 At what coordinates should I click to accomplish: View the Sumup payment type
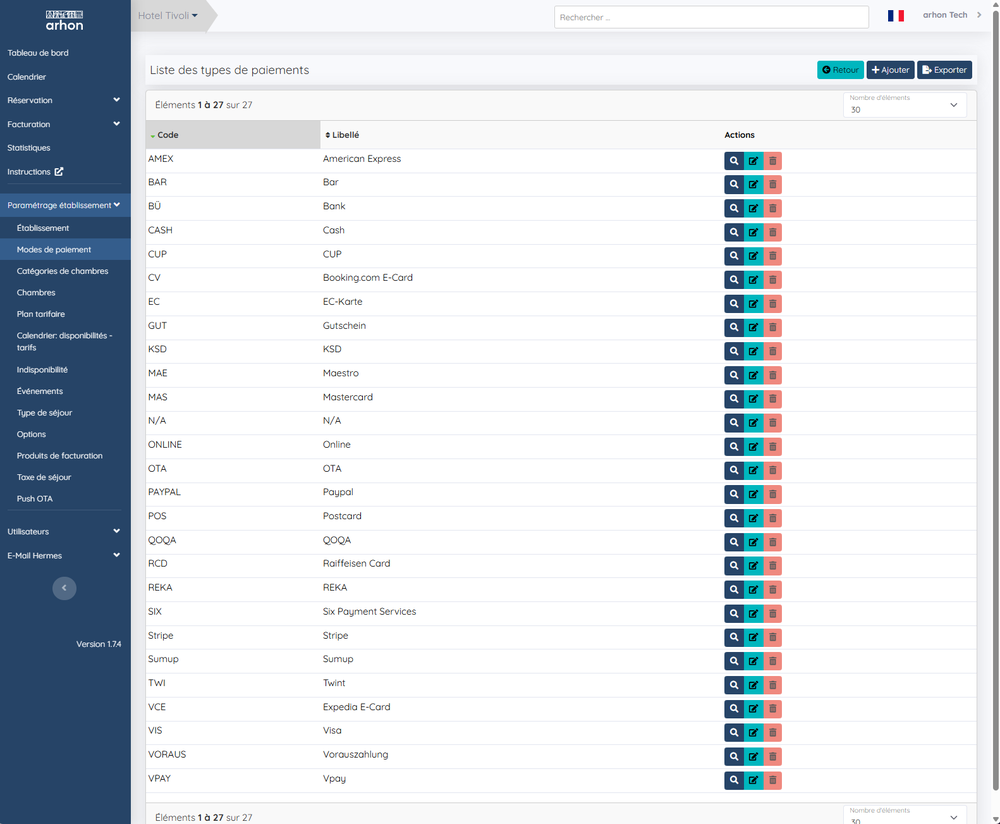point(734,661)
